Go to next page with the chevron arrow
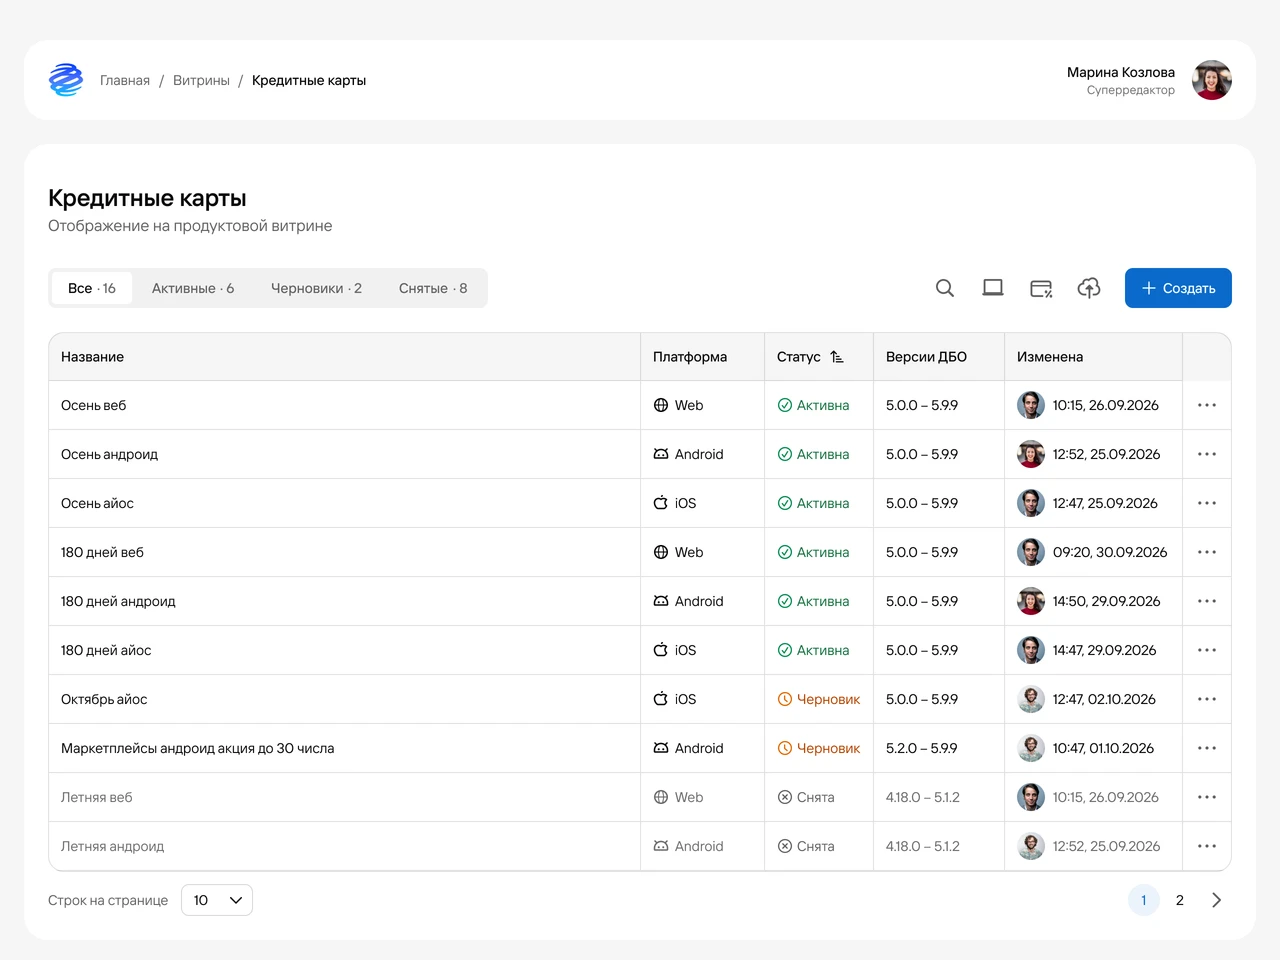 1216,900
